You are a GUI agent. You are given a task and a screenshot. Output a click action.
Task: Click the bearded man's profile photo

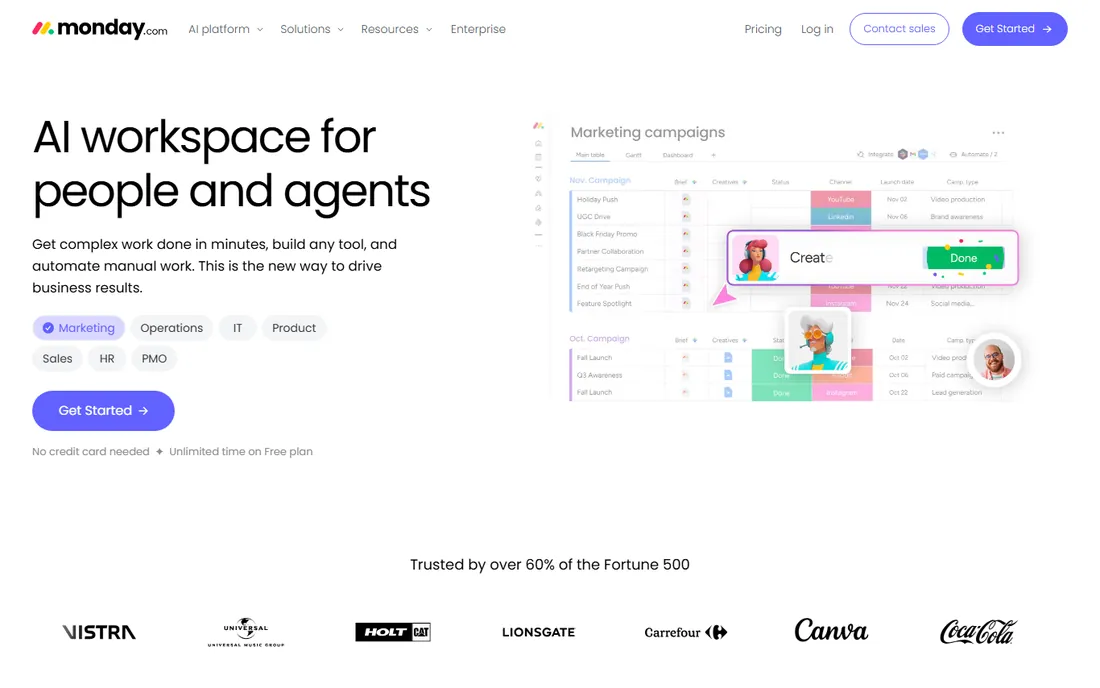[994, 360]
